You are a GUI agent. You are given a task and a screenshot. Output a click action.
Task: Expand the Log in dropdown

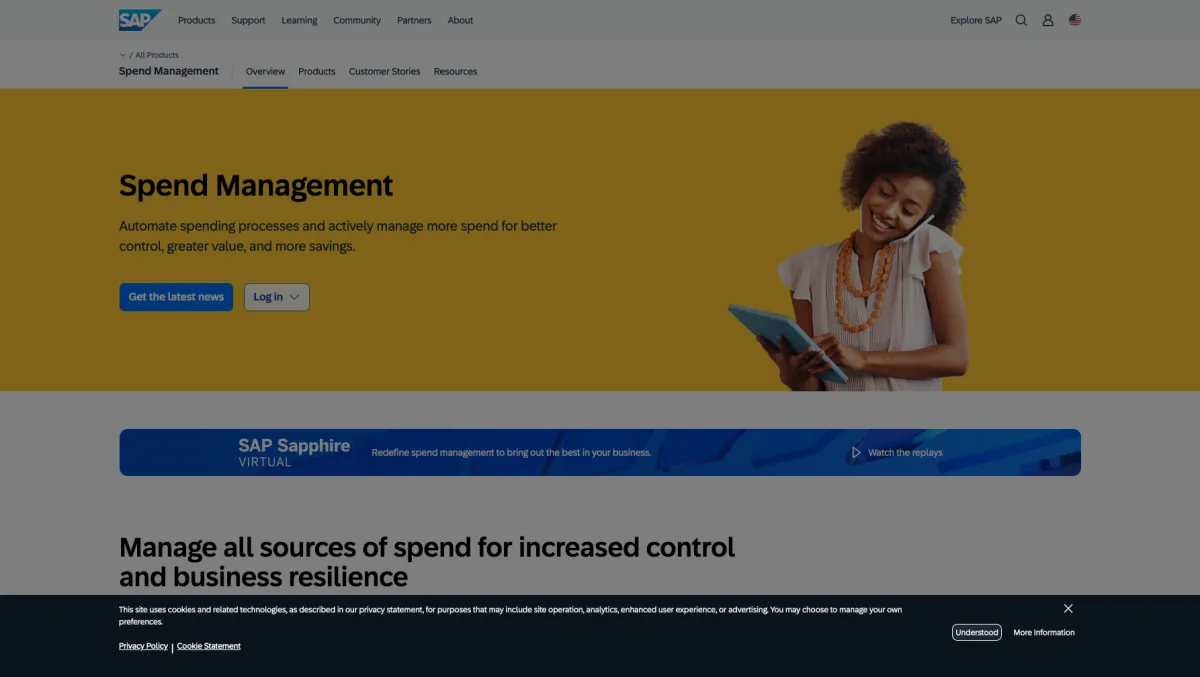coord(277,297)
